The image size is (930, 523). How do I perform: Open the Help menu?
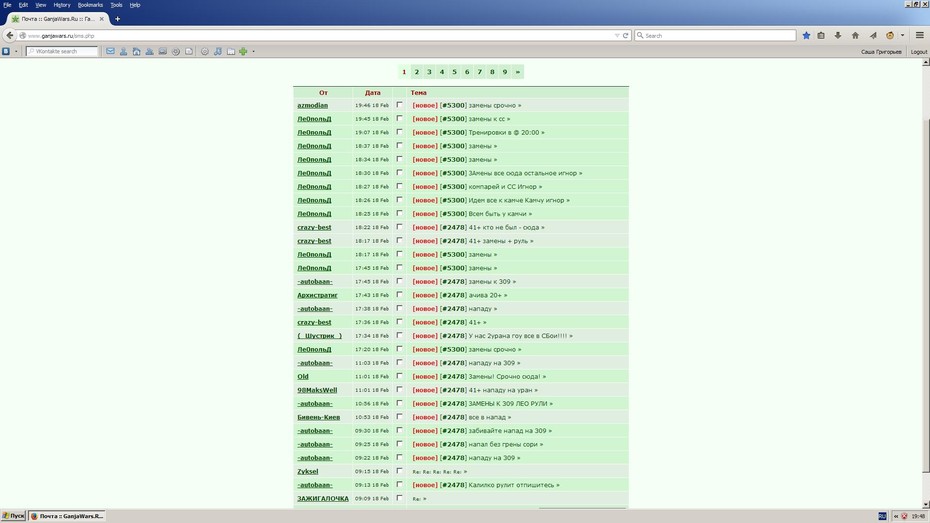tap(135, 5)
